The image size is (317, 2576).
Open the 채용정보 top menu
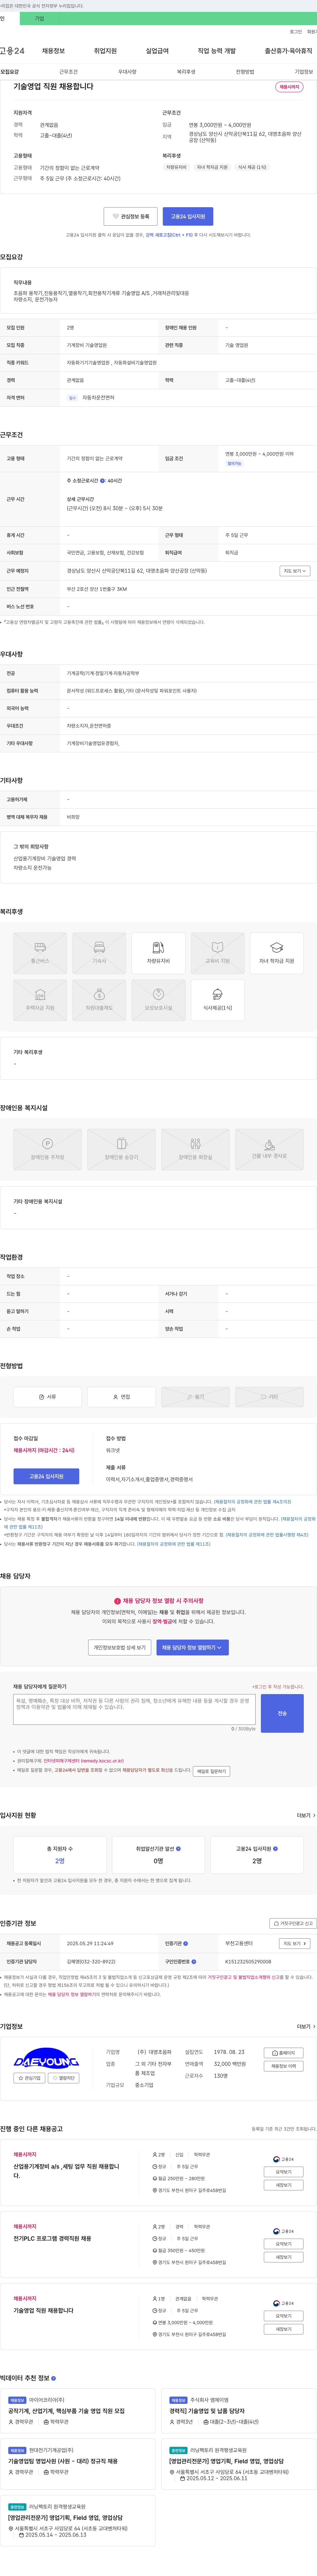pyautogui.click(x=53, y=51)
